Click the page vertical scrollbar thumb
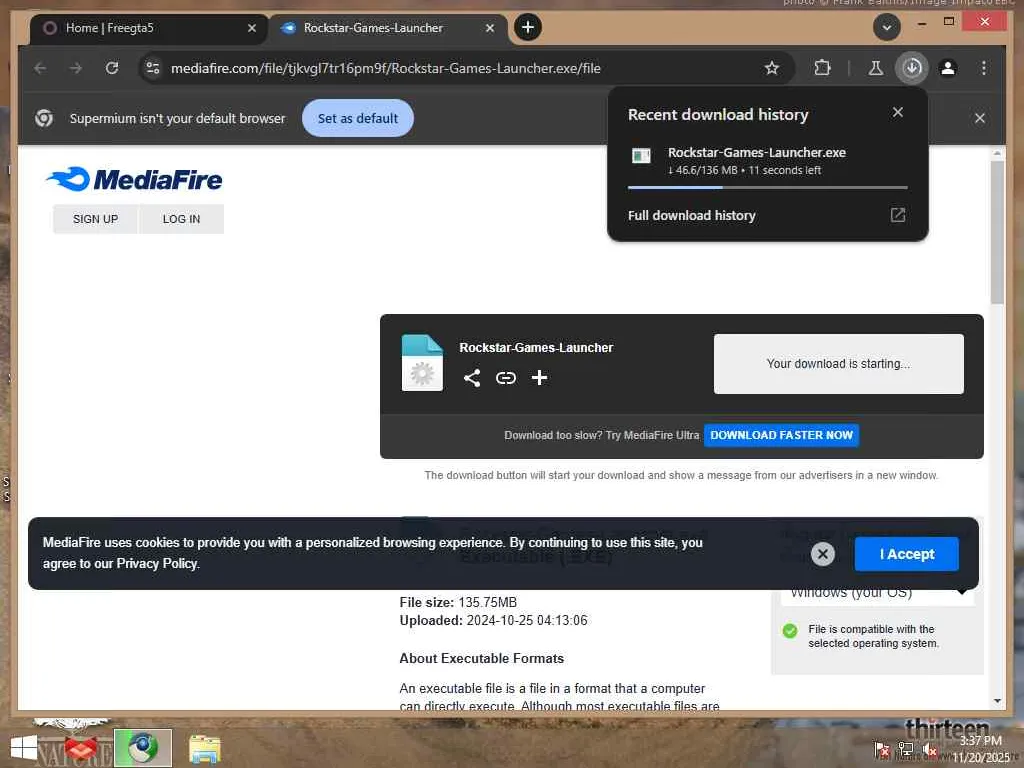The width and height of the screenshot is (1024, 768). [997, 232]
